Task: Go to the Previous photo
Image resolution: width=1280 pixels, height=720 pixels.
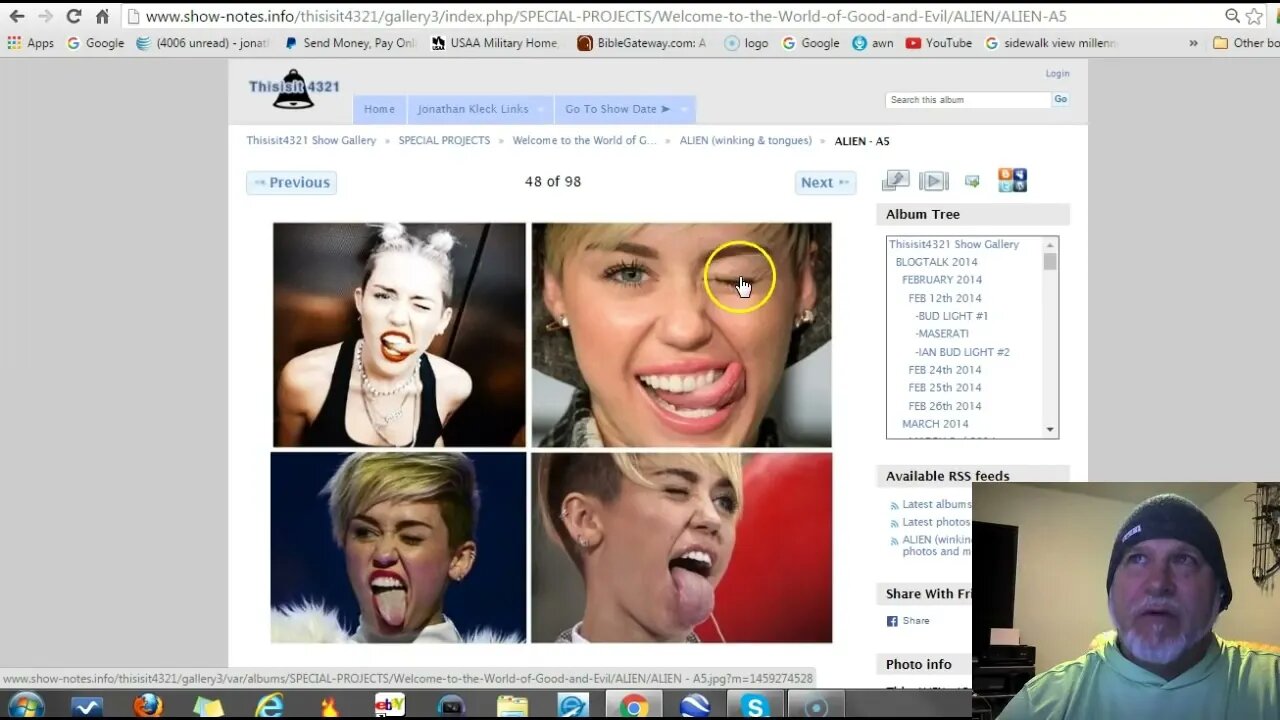Action: pos(291,182)
